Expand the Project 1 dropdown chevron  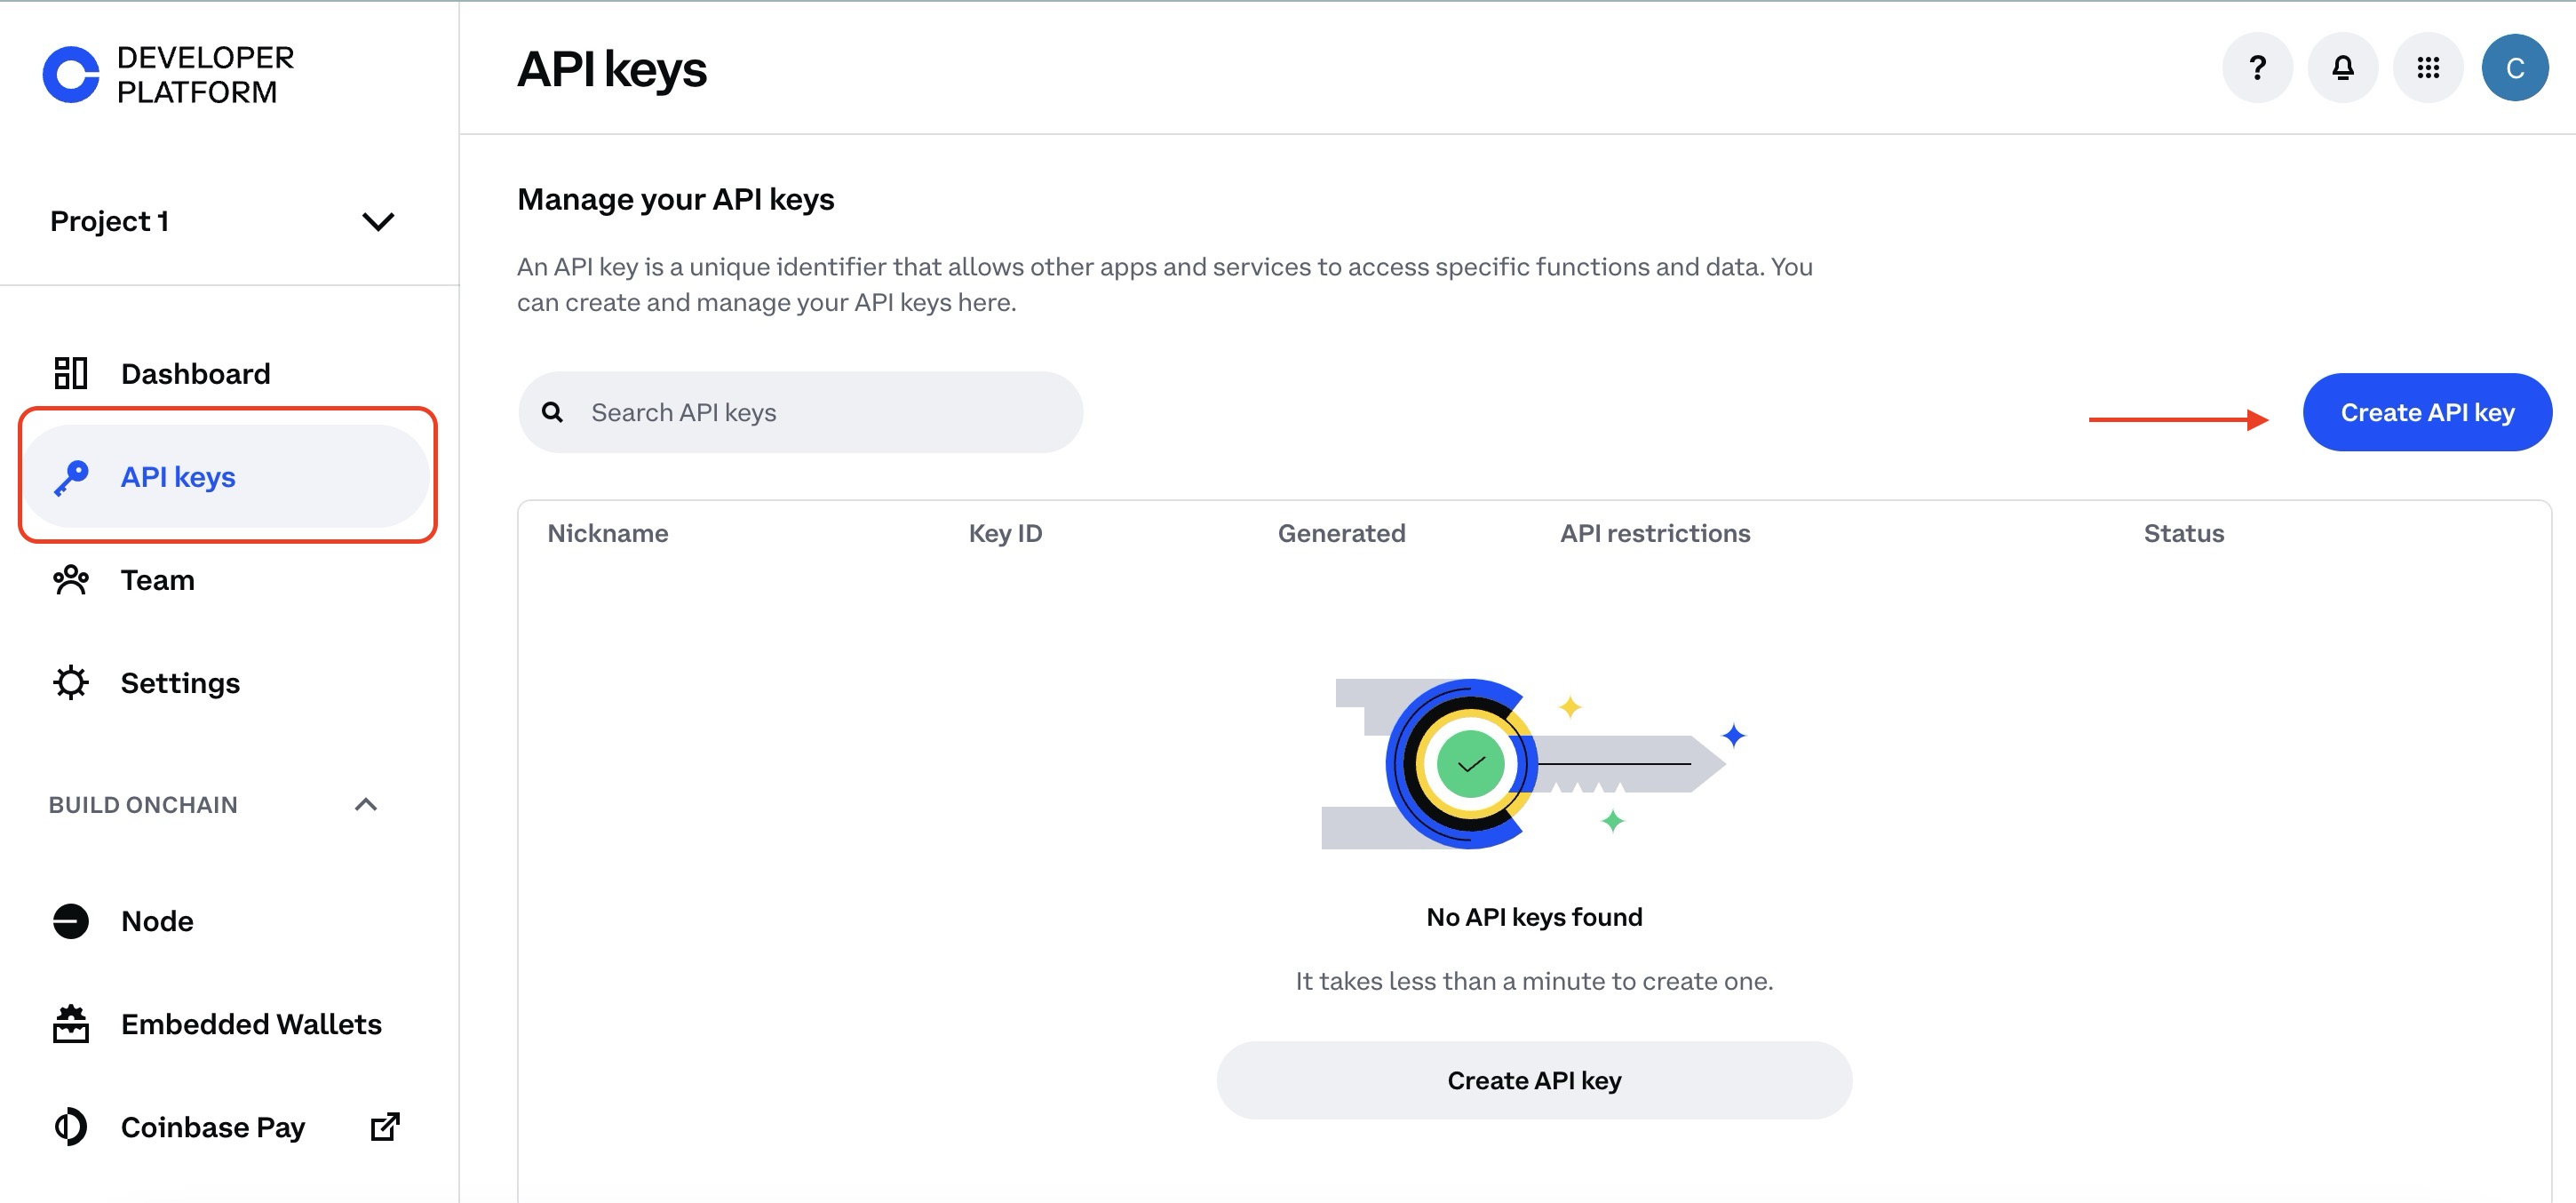[378, 221]
